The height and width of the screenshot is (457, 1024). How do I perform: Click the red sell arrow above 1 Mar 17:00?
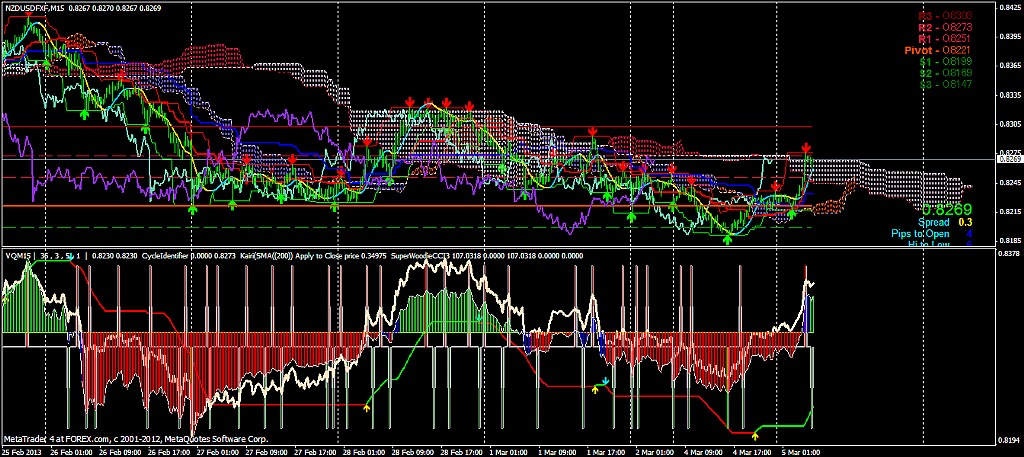tap(593, 132)
